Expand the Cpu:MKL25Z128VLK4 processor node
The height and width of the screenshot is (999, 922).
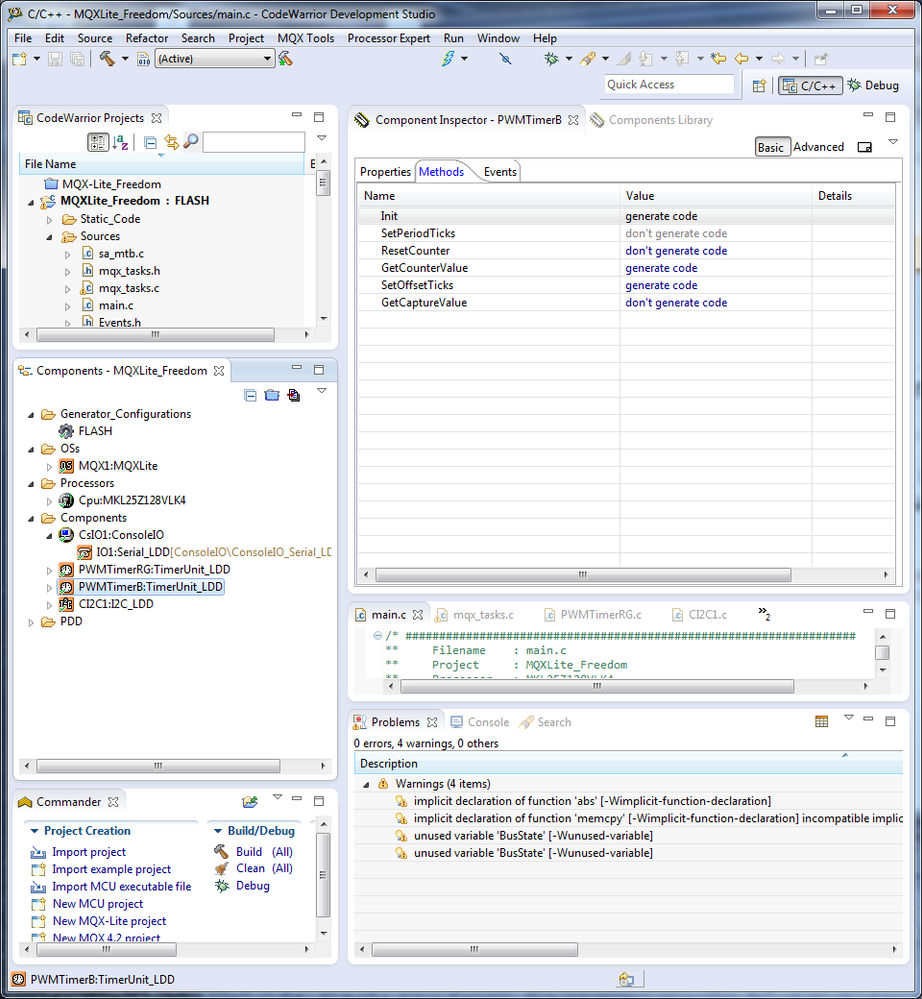(x=49, y=501)
